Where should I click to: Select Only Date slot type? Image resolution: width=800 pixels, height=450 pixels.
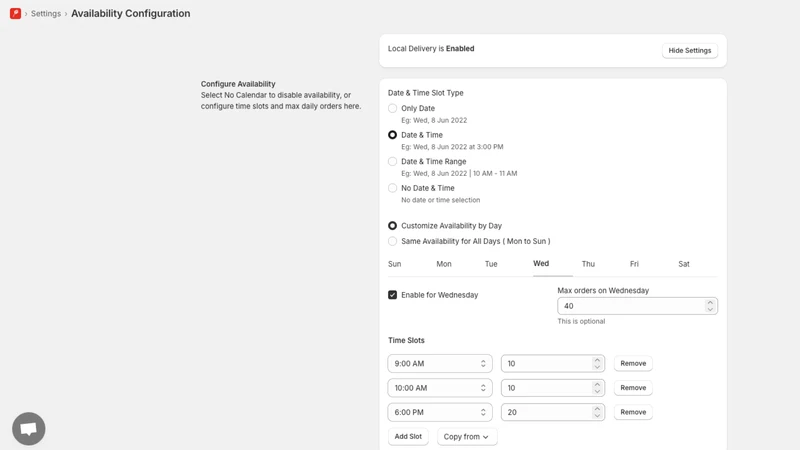click(392, 108)
